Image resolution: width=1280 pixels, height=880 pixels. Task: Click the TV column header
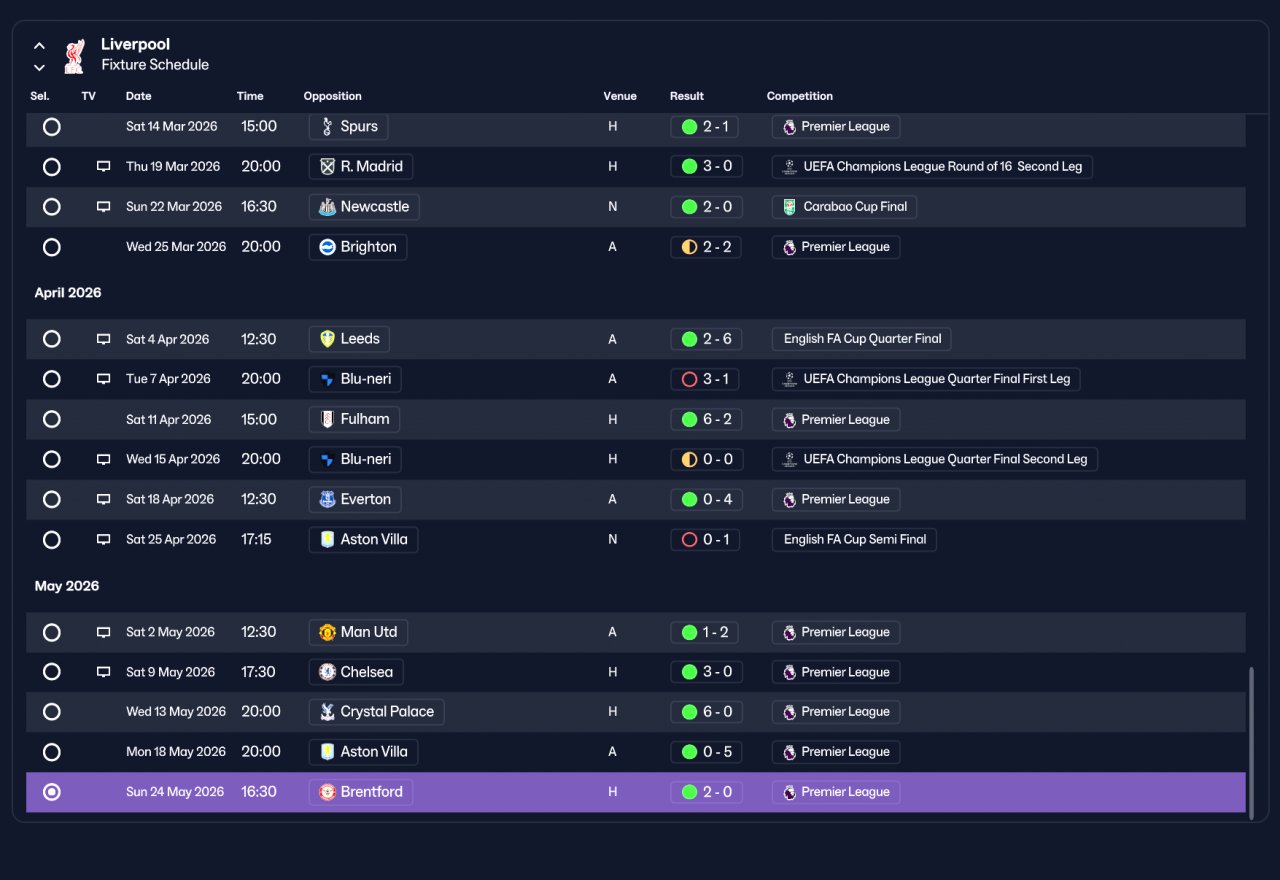pyautogui.click(x=89, y=96)
